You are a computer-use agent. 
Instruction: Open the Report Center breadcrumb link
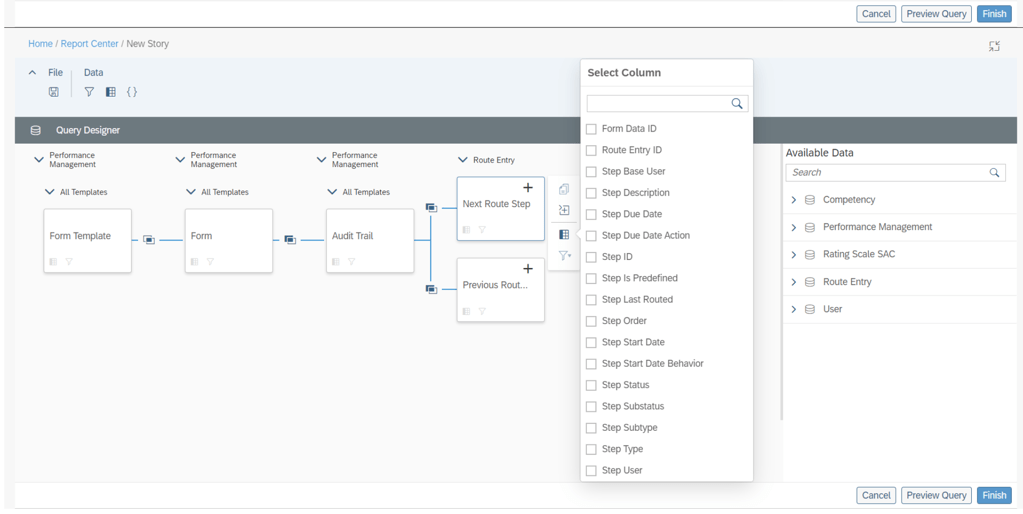point(89,44)
